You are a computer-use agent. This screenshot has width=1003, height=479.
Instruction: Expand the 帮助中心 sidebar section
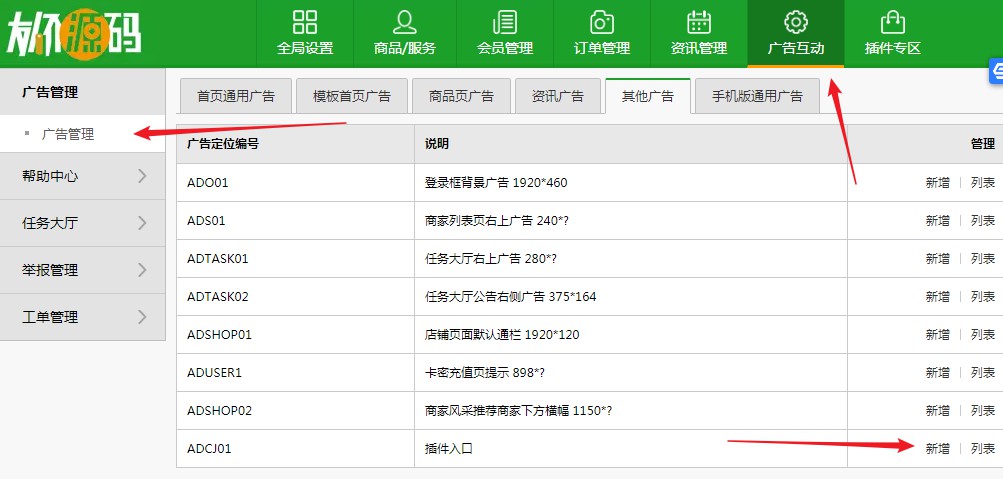[x=82, y=176]
